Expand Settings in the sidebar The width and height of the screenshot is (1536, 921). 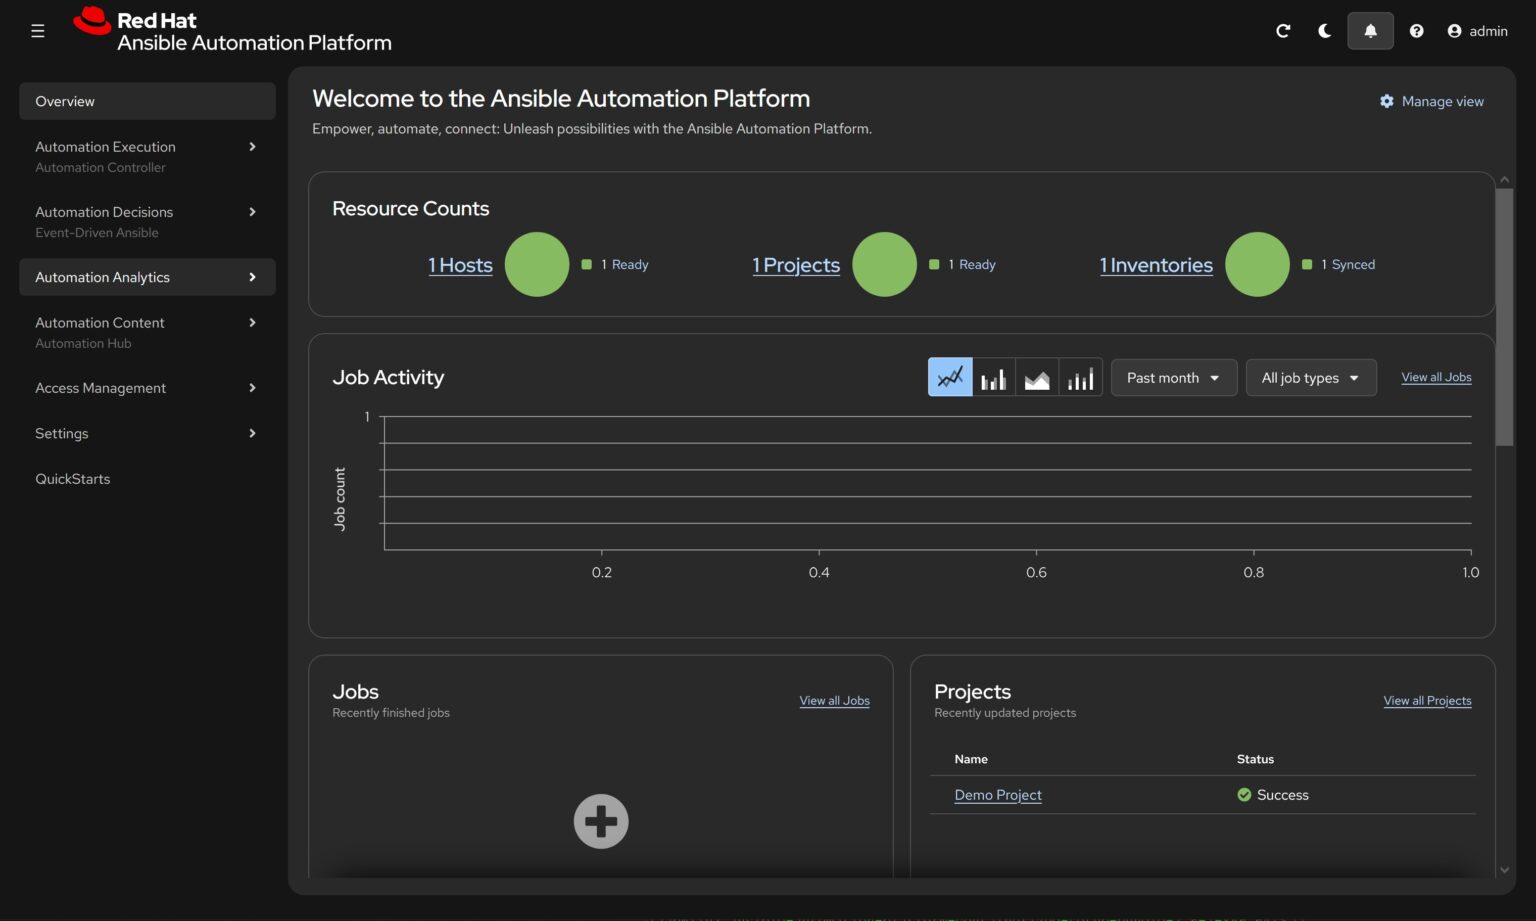tap(147, 433)
